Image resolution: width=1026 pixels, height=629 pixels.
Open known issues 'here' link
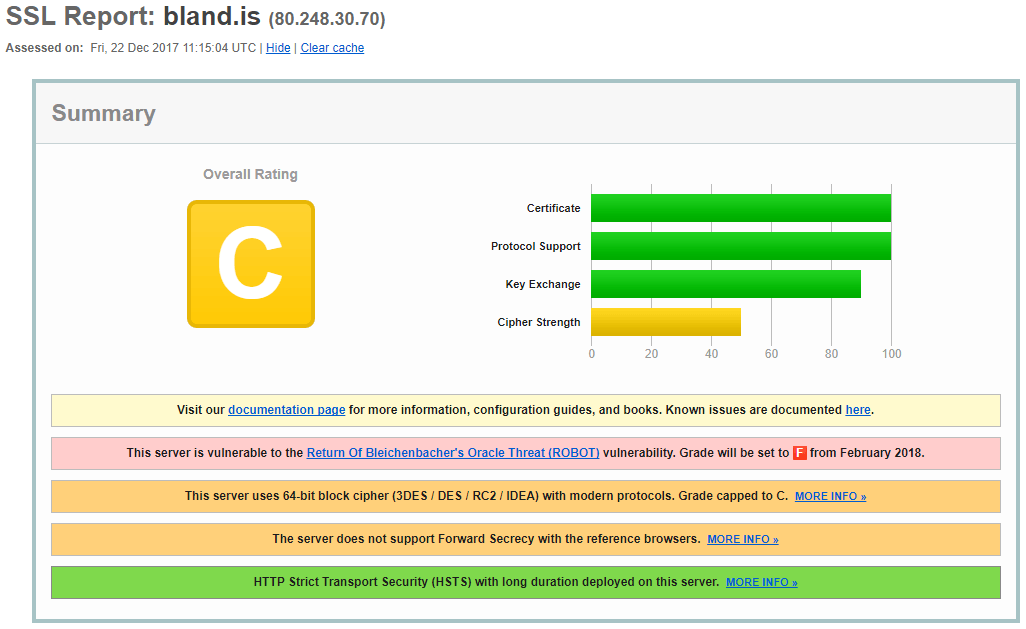pyautogui.click(x=858, y=410)
